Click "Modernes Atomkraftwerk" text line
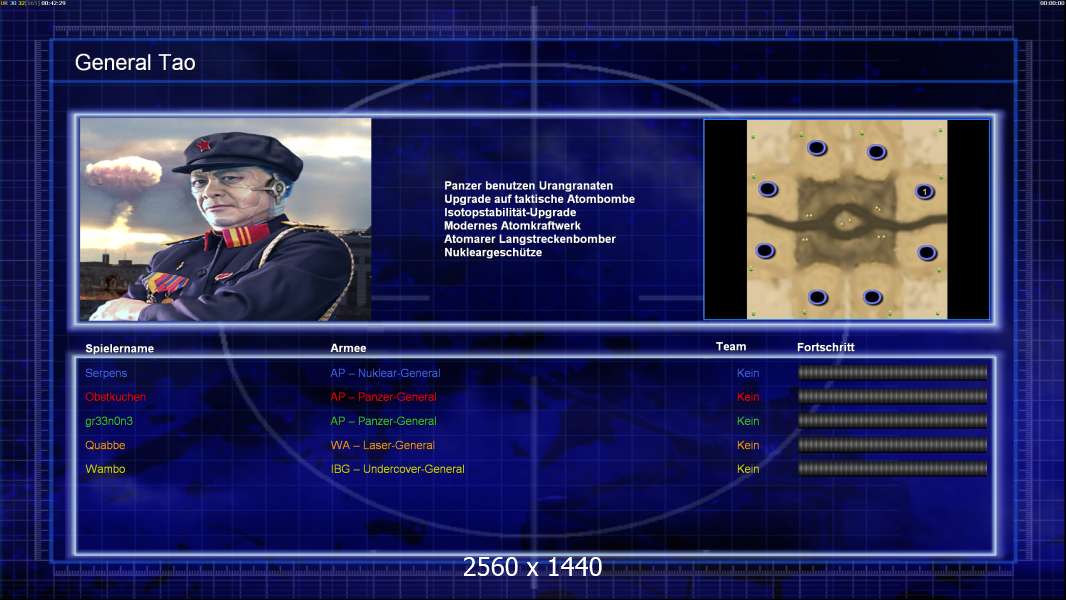This screenshot has height=600, width=1066. (x=512, y=226)
